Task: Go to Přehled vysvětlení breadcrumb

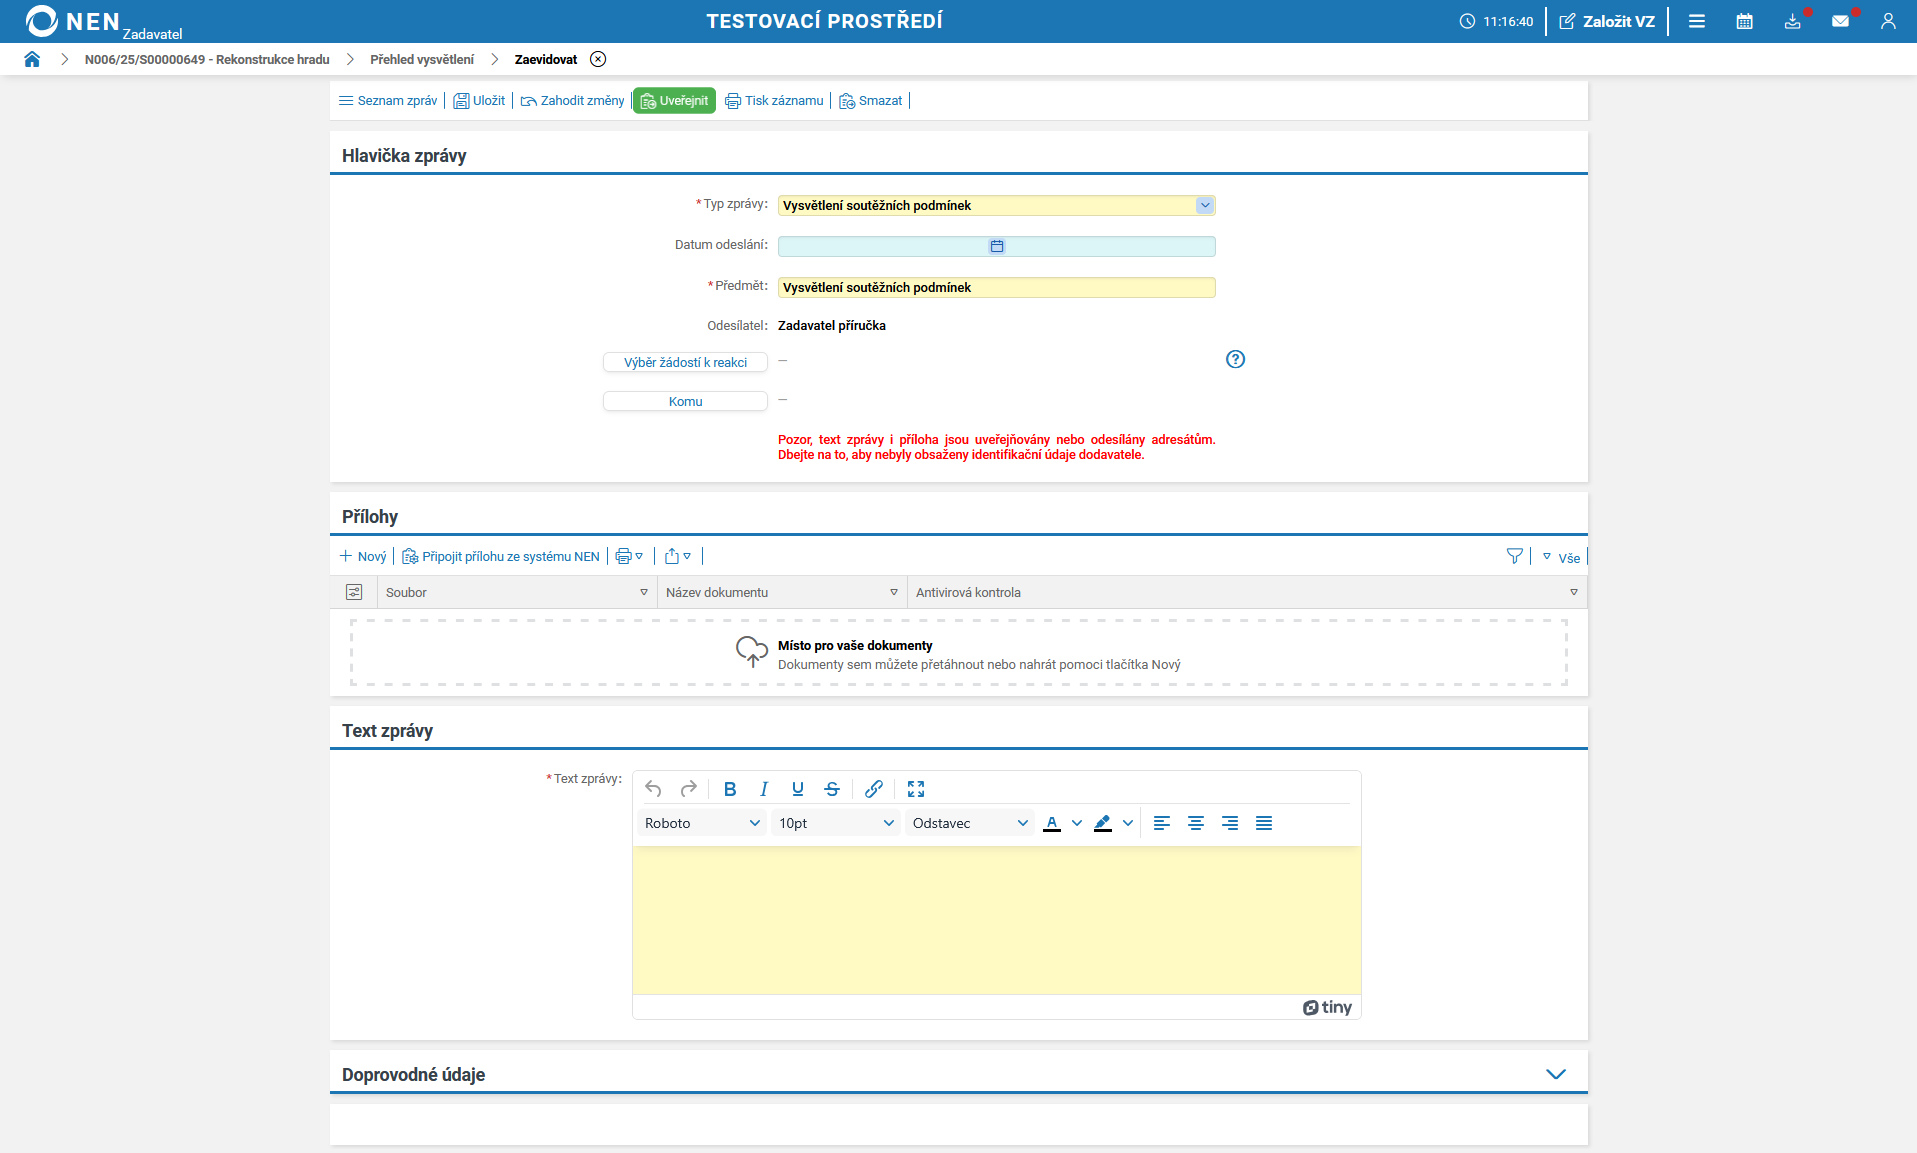Action: (422, 59)
